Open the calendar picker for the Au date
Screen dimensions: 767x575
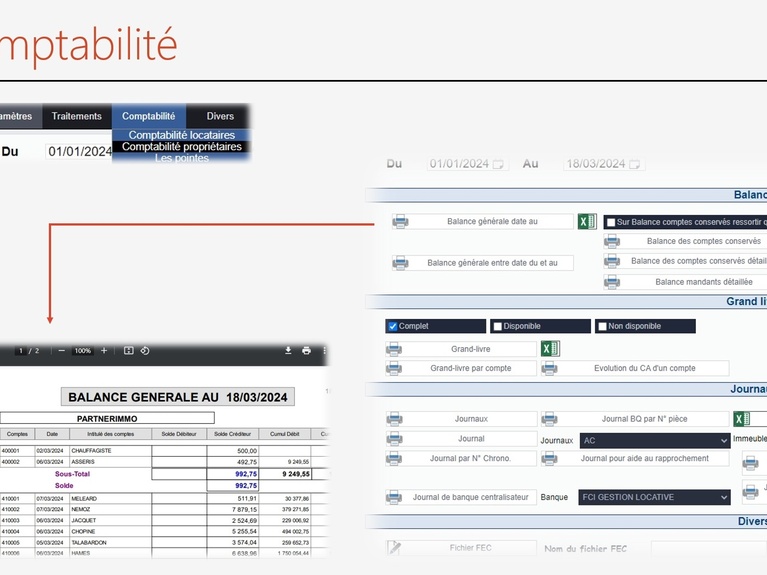coord(634,164)
